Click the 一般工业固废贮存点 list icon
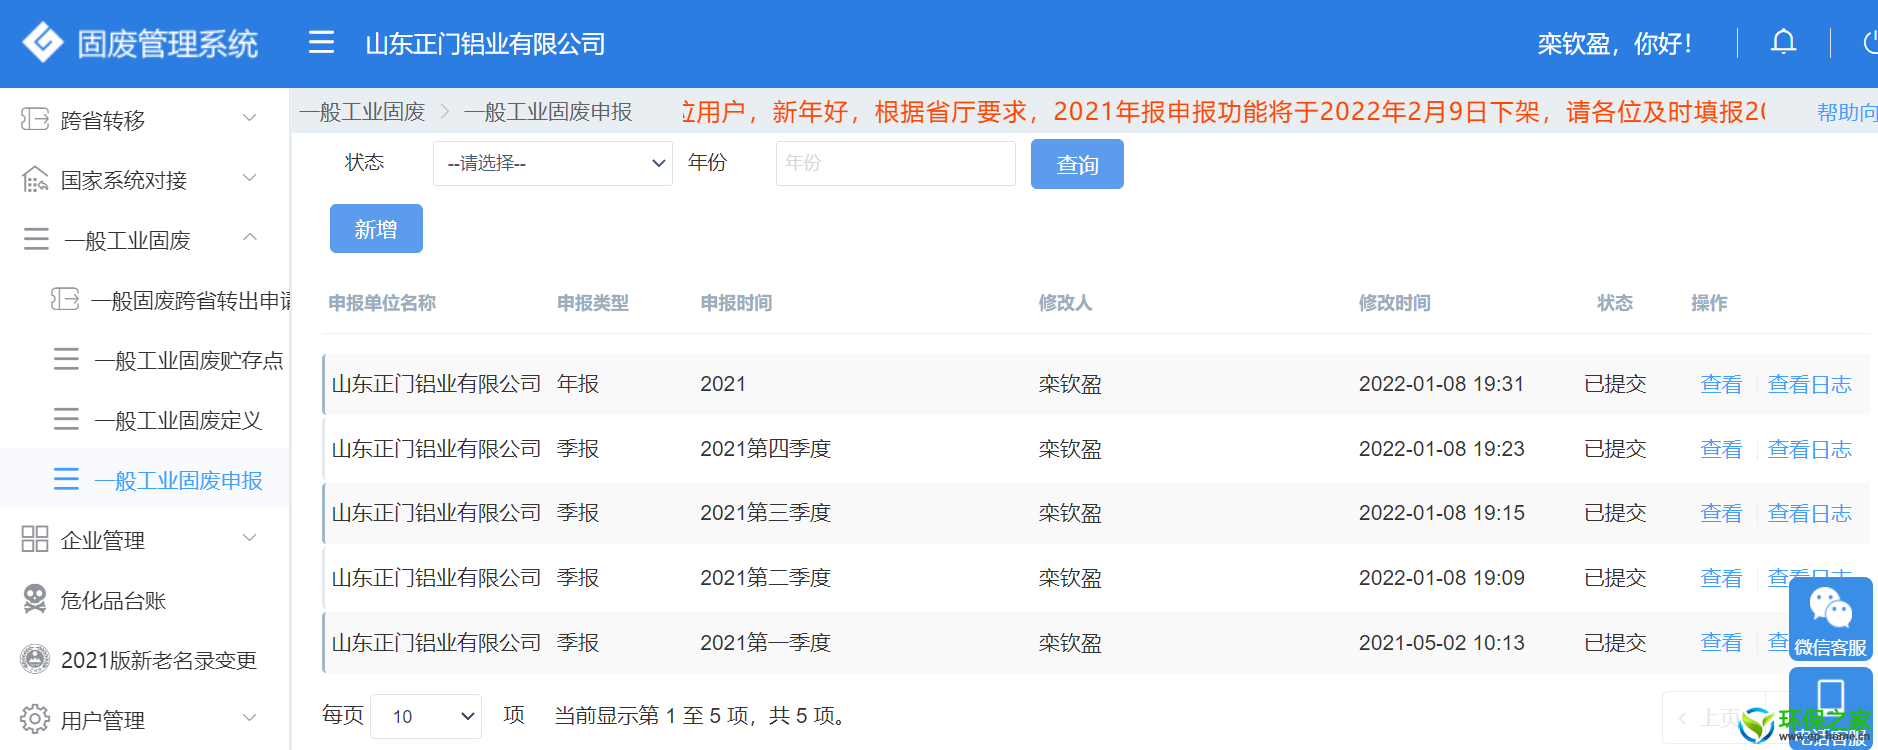The width and height of the screenshot is (1878, 750). click(x=66, y=359)
